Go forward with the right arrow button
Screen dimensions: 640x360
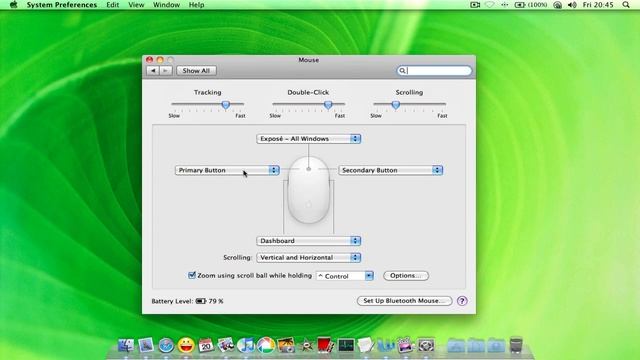point(165,71)
